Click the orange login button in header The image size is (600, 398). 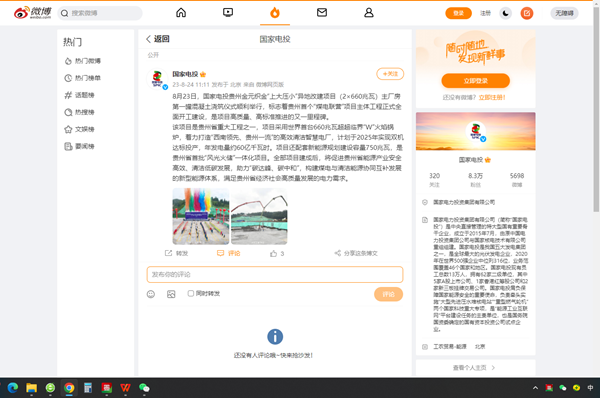coord(458,13)
